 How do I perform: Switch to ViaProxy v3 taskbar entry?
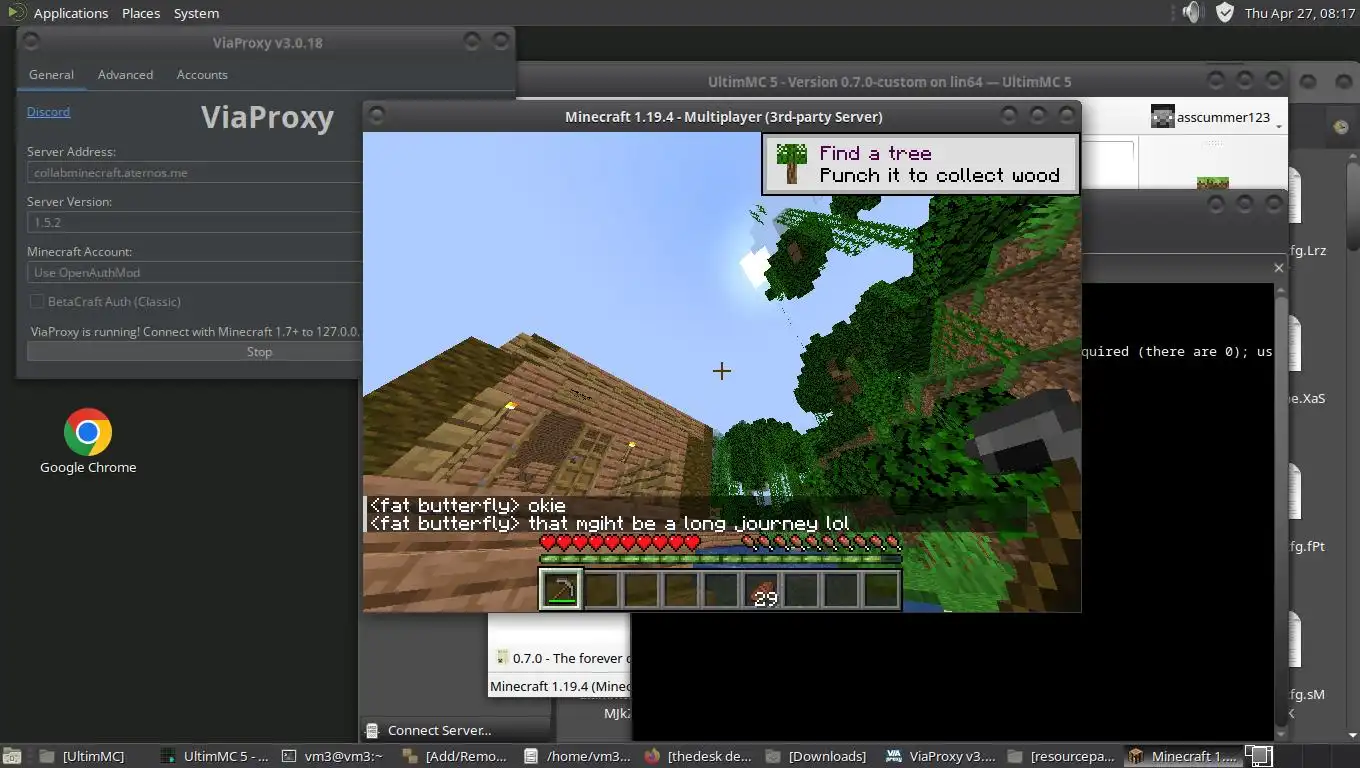941,756
